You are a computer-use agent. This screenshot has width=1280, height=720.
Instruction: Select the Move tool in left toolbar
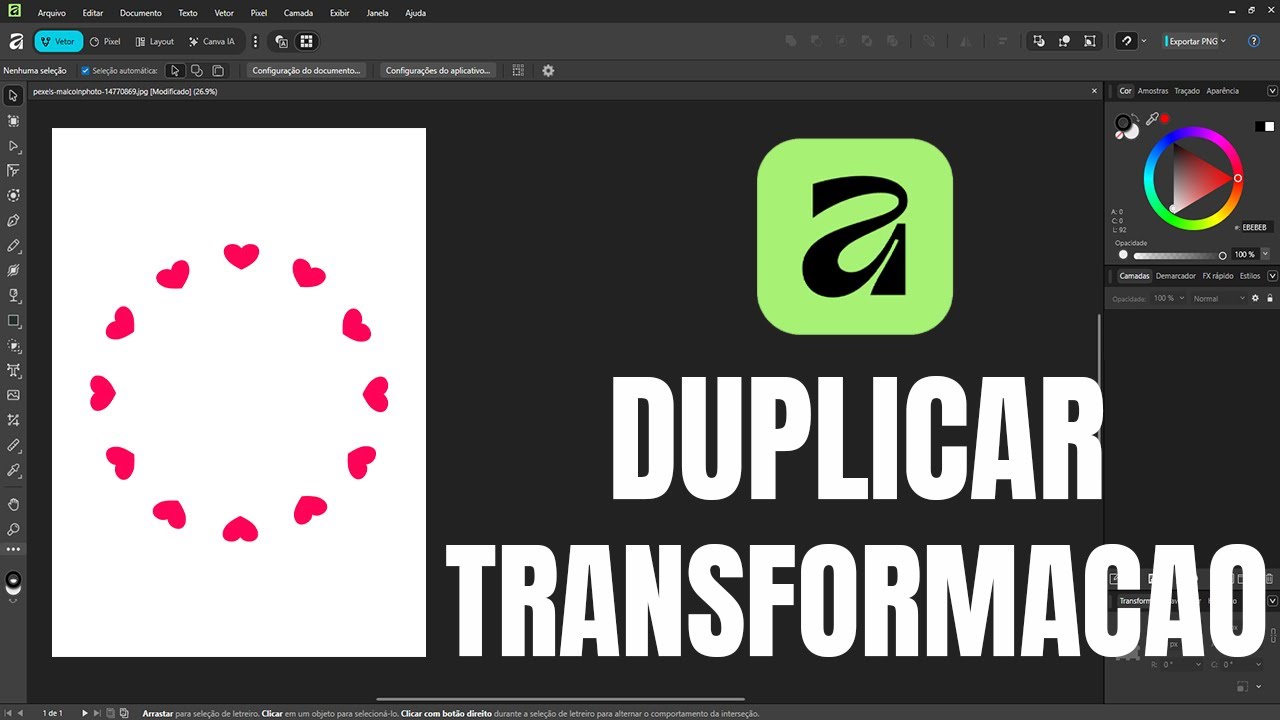coord(13,96)
